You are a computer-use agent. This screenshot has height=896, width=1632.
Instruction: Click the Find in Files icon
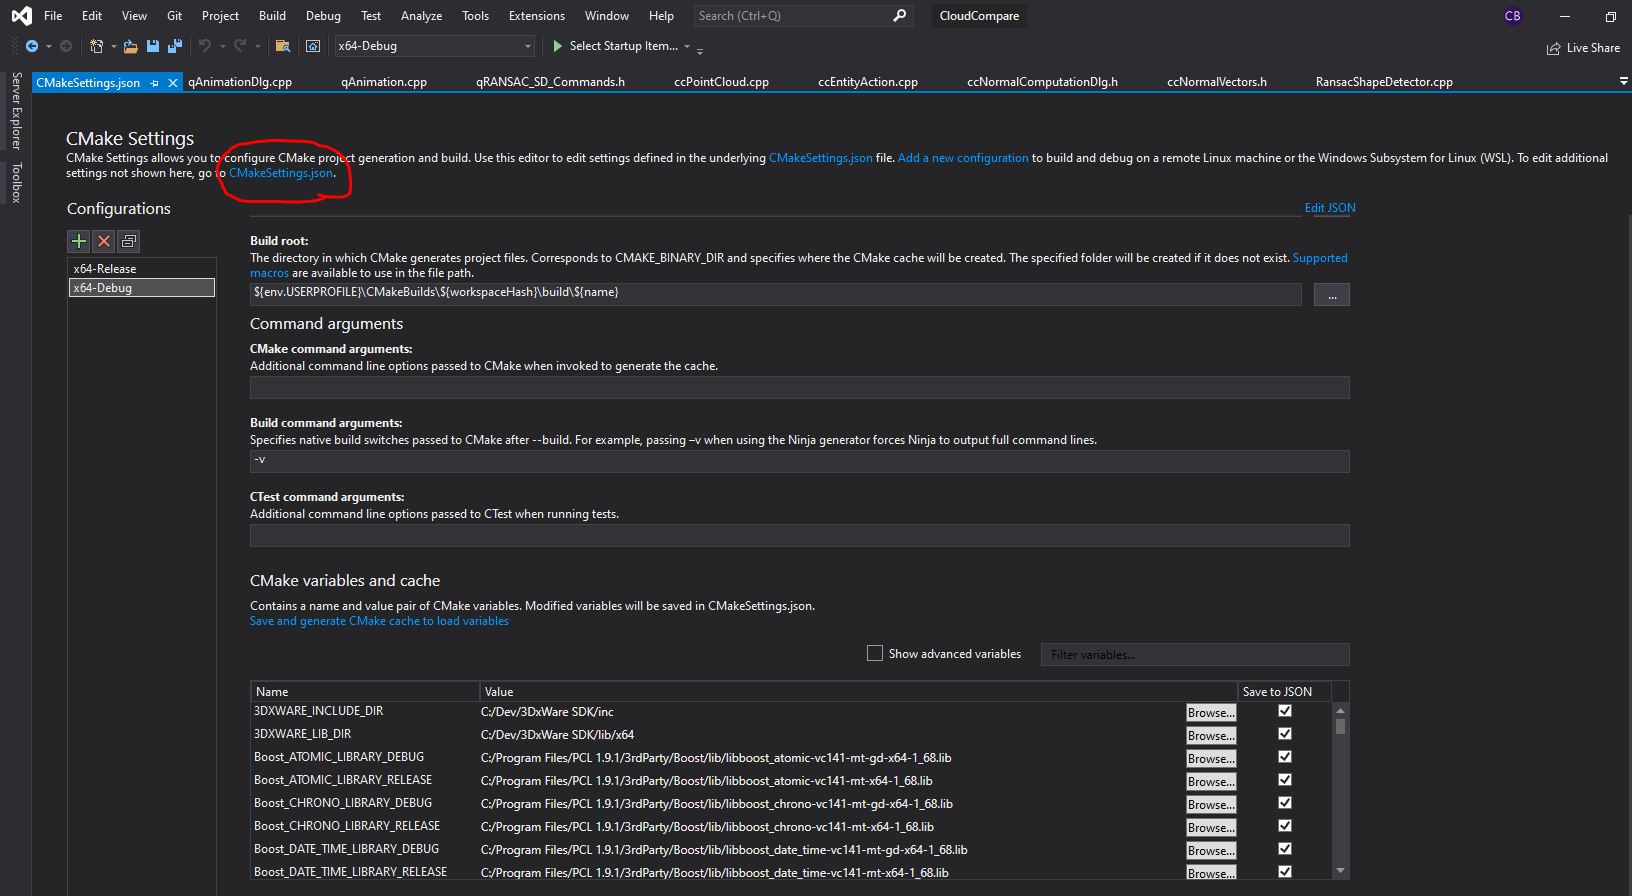coord(283,46)
